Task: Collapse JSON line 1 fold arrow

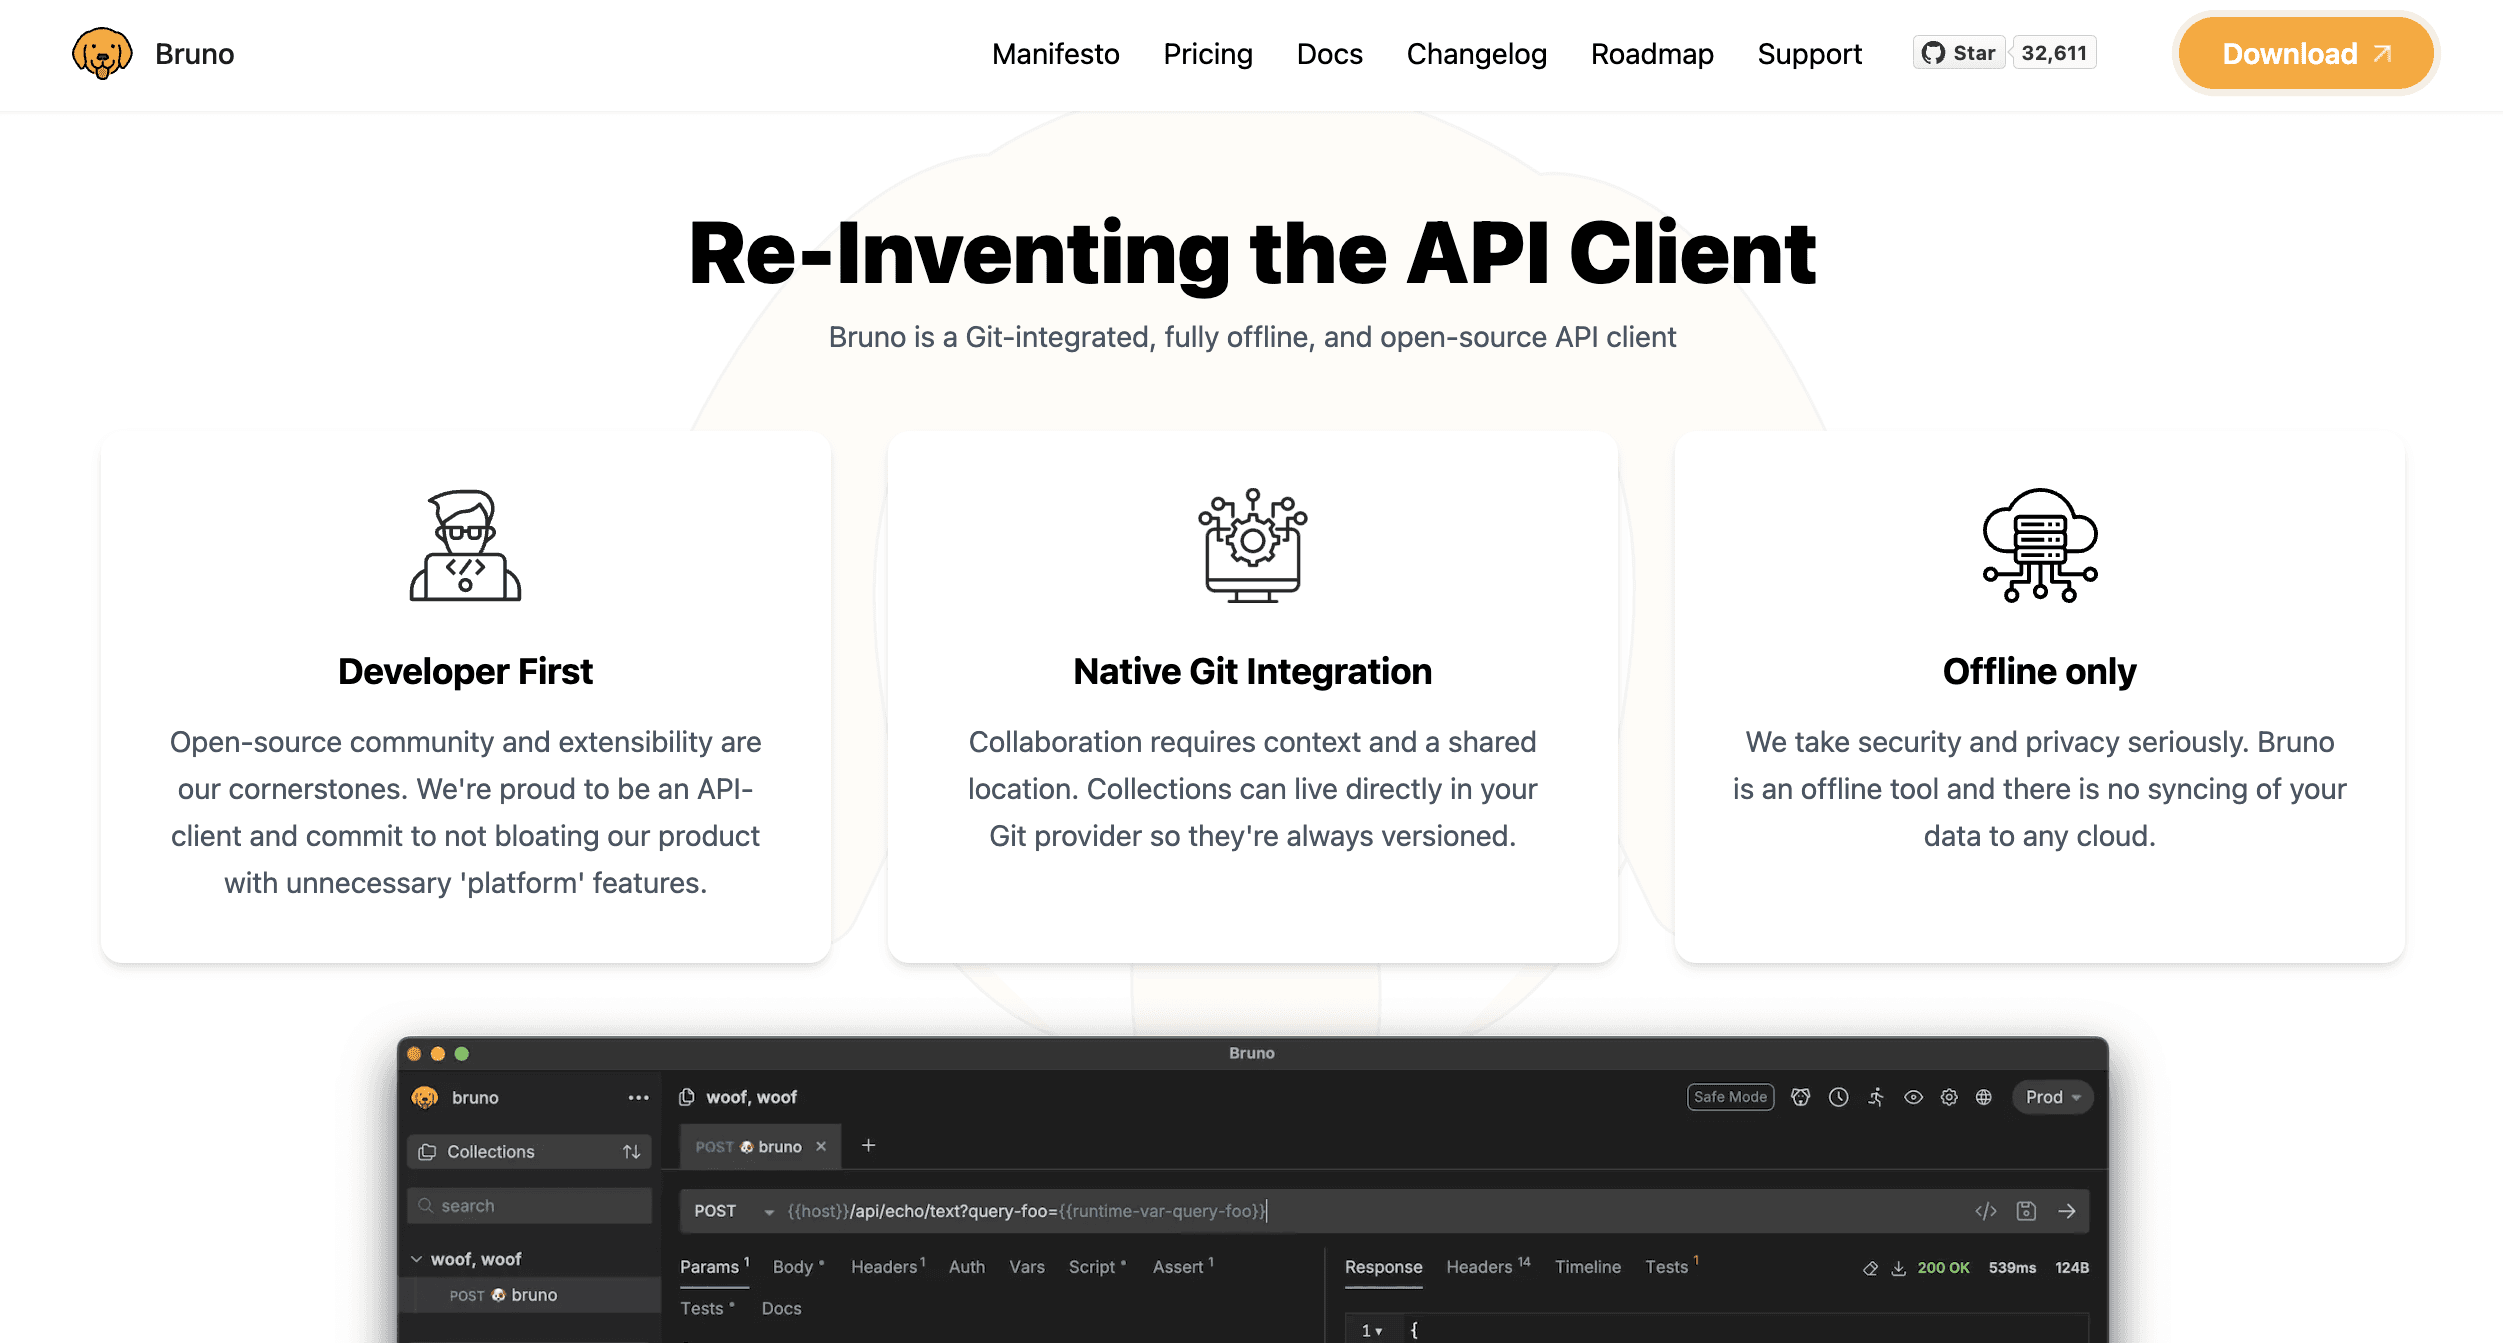Action: (x=1379, y=1331)
